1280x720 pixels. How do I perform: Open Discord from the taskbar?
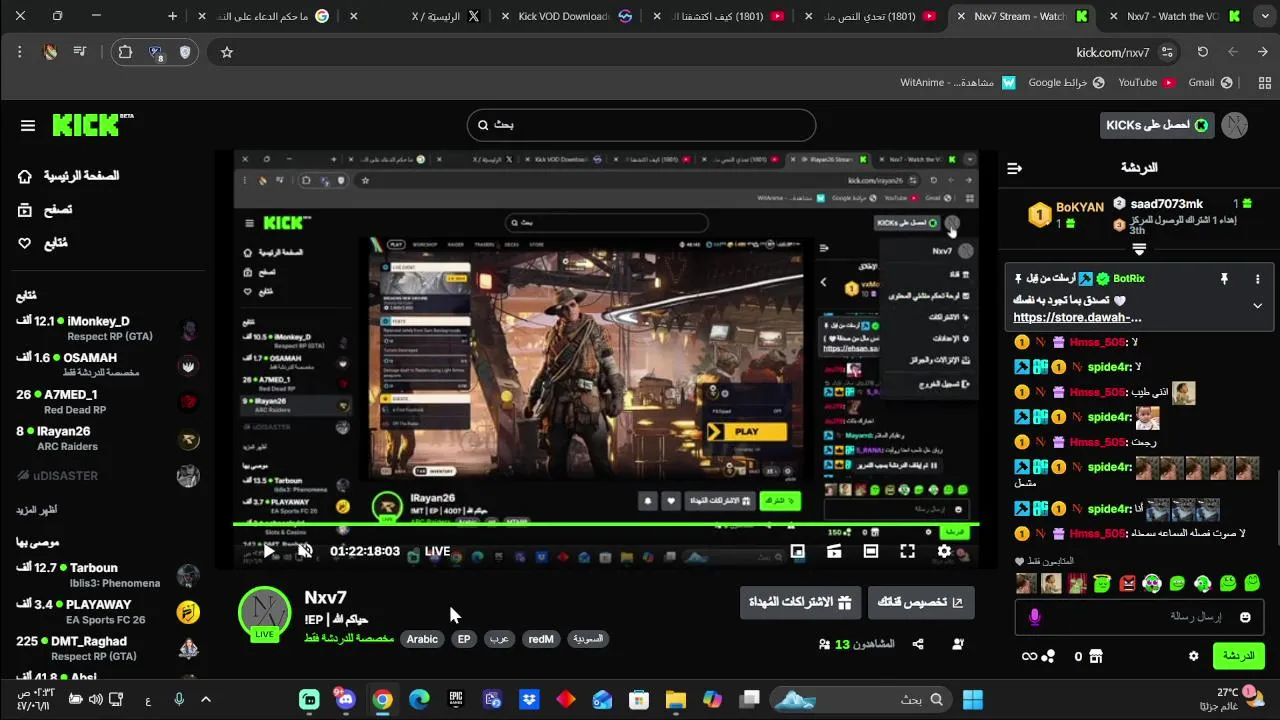point(346,699)
